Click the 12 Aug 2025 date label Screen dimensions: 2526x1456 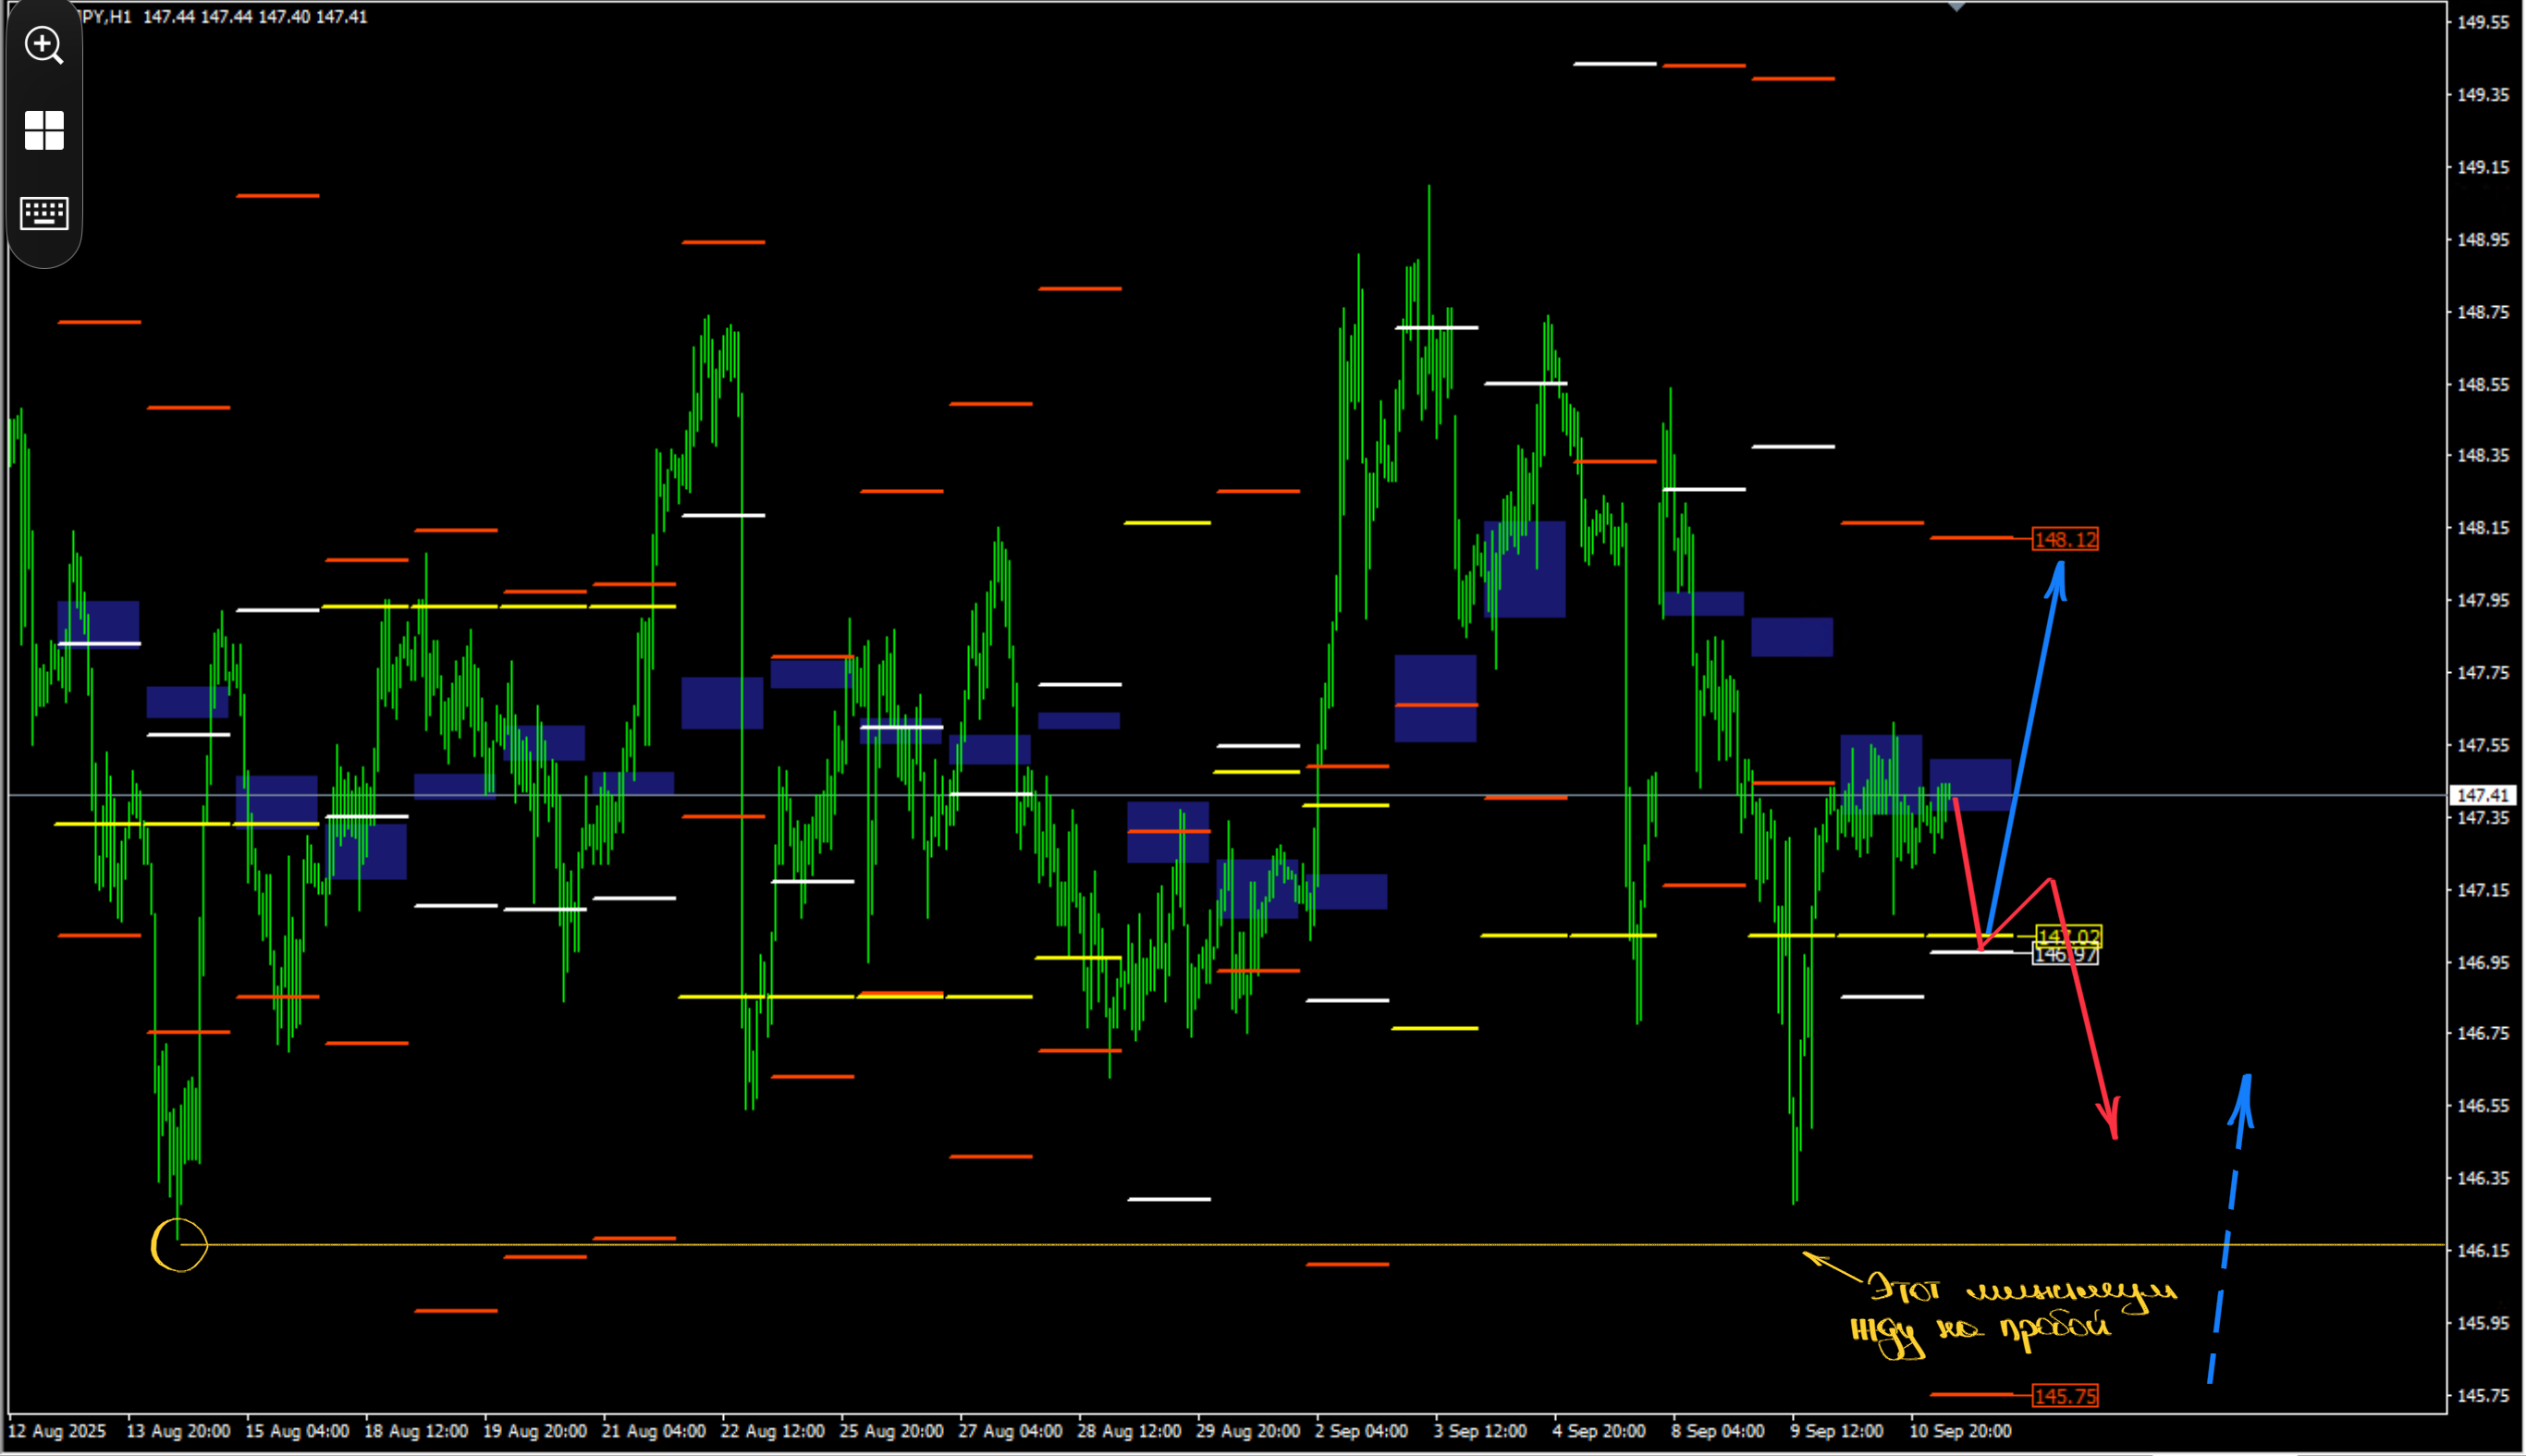(57, 1431)
